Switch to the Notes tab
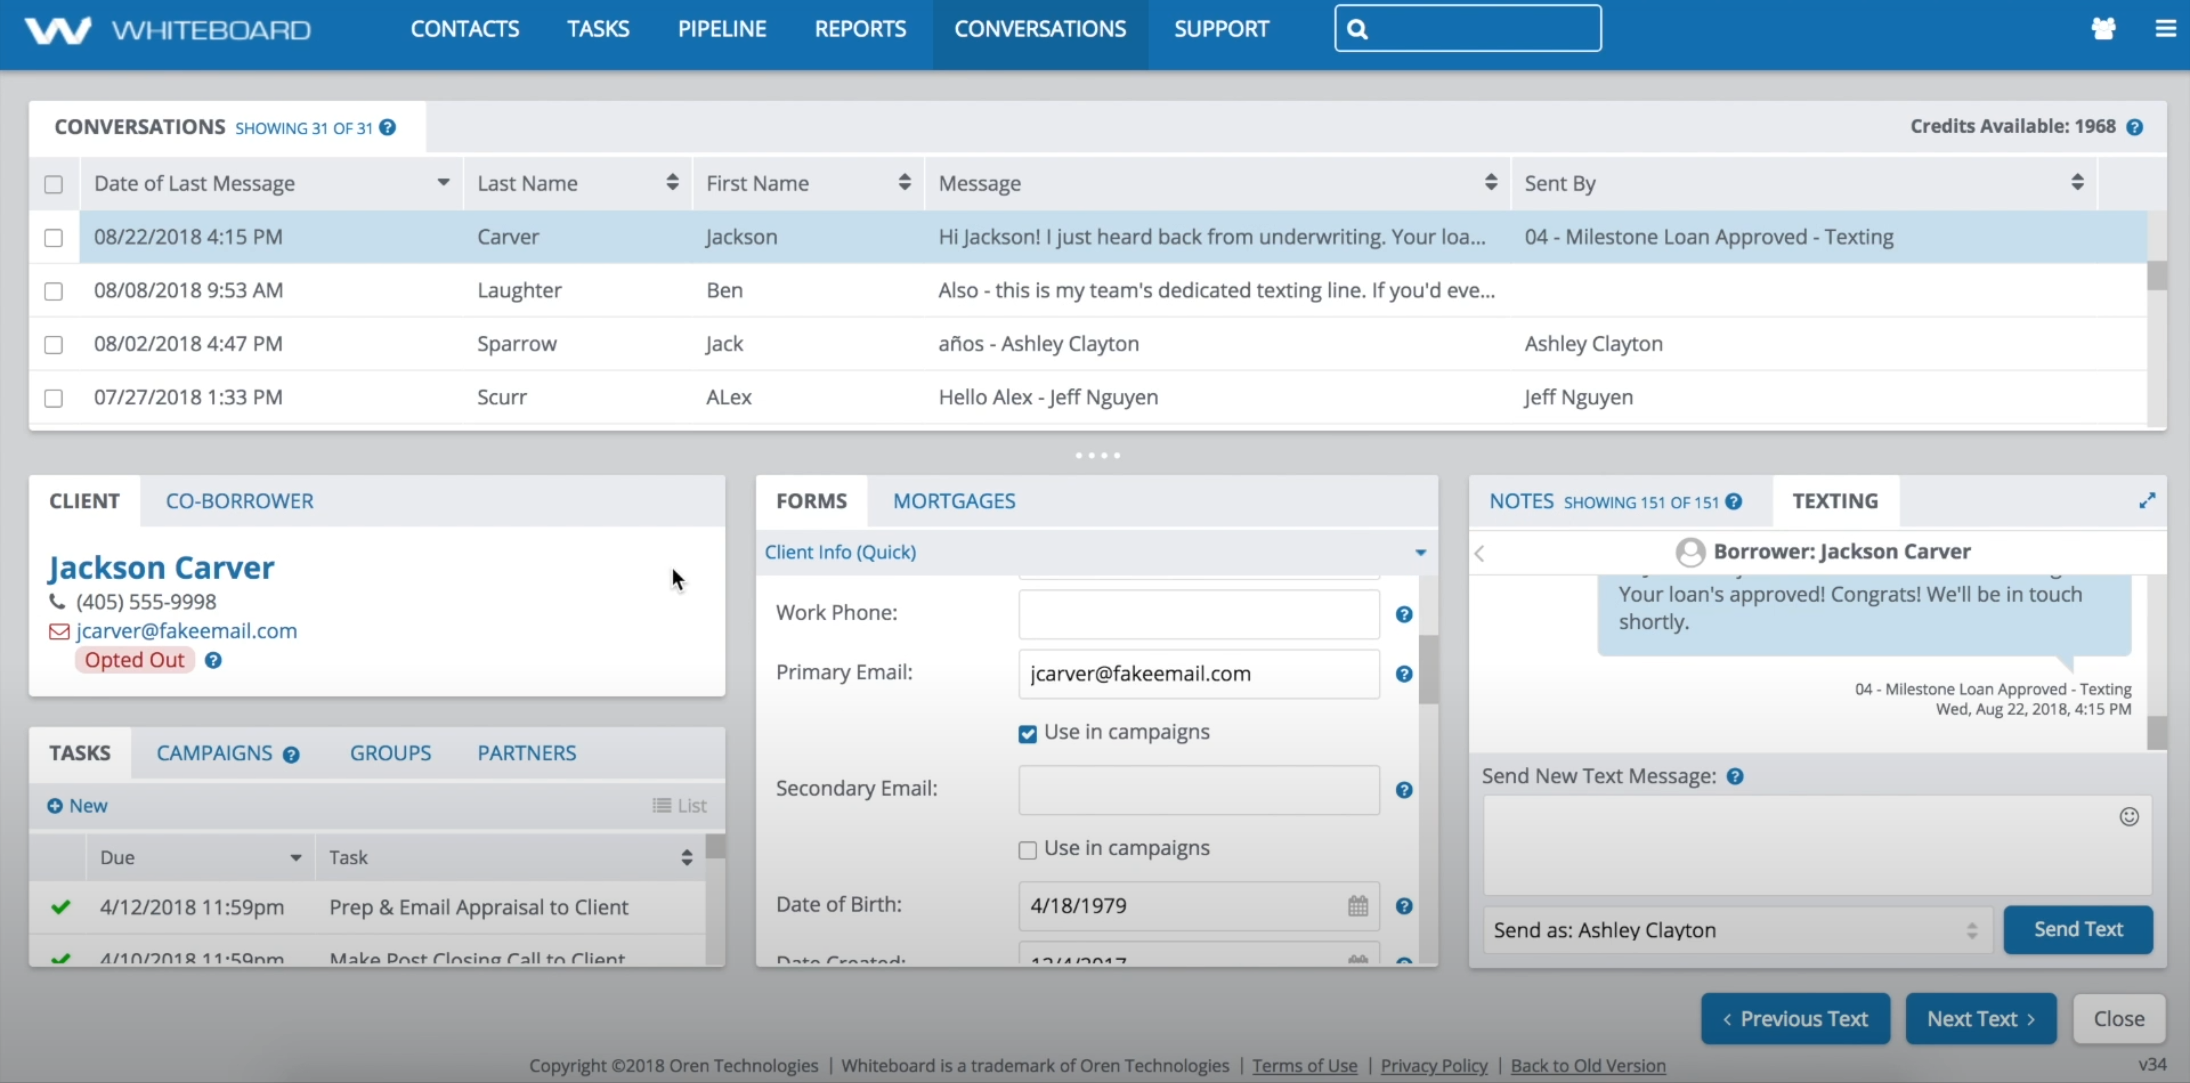The height and width of the screenshot is (1083, 2190). click(1521, 501)
